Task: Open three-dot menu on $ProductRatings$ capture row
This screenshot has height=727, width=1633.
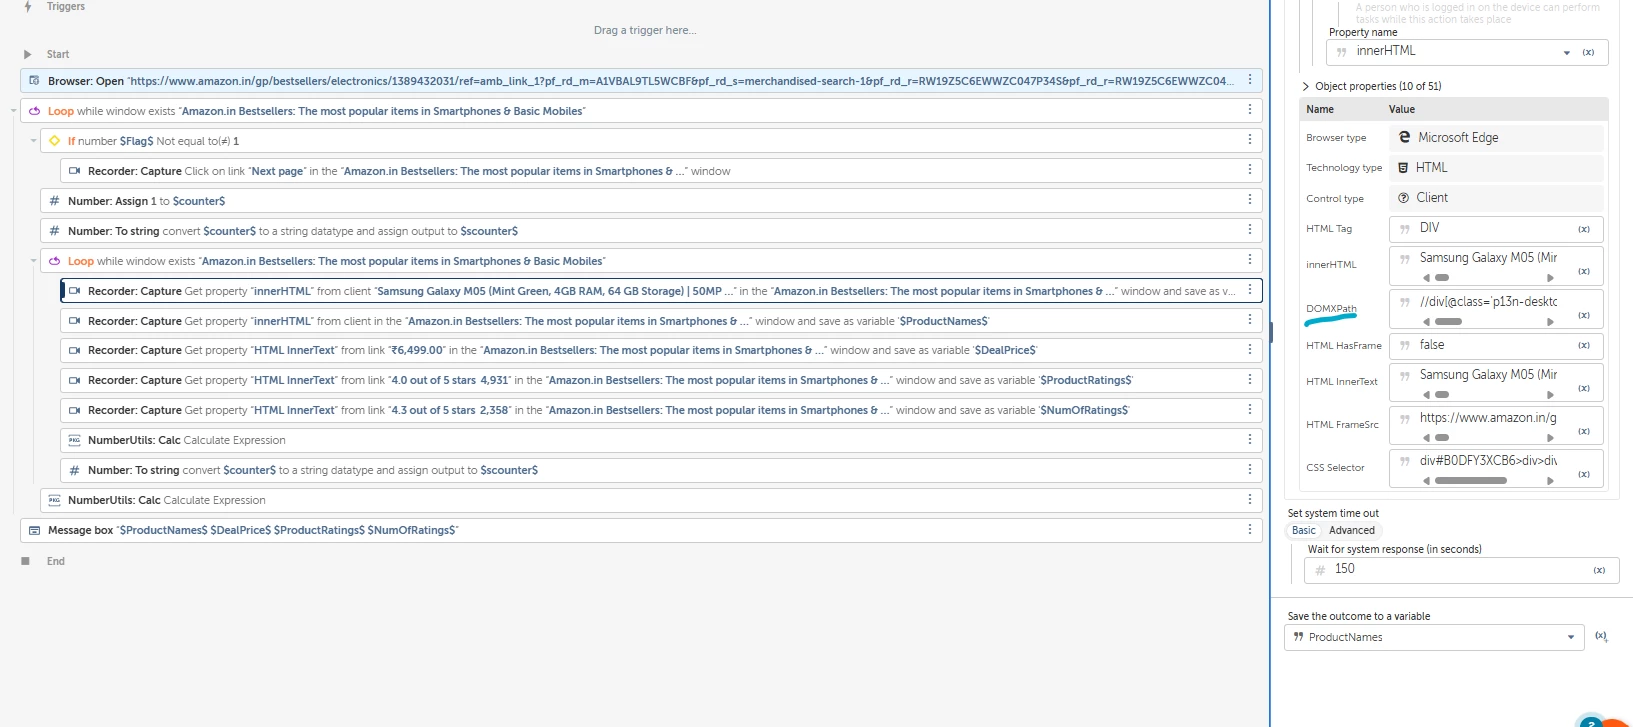Action: click(x=1249, y=379)
